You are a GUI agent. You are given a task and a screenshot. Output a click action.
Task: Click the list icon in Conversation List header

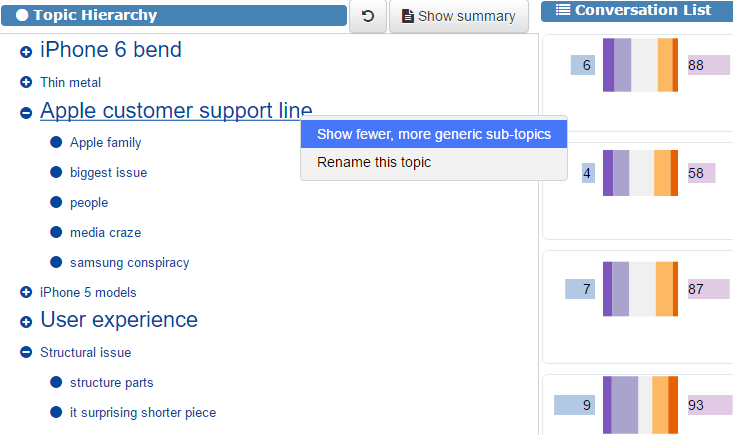click(563, 10)
